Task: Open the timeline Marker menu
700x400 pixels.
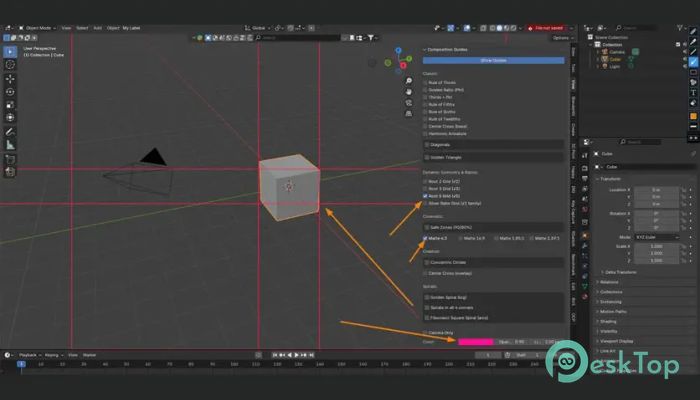Action: [89, 355]
